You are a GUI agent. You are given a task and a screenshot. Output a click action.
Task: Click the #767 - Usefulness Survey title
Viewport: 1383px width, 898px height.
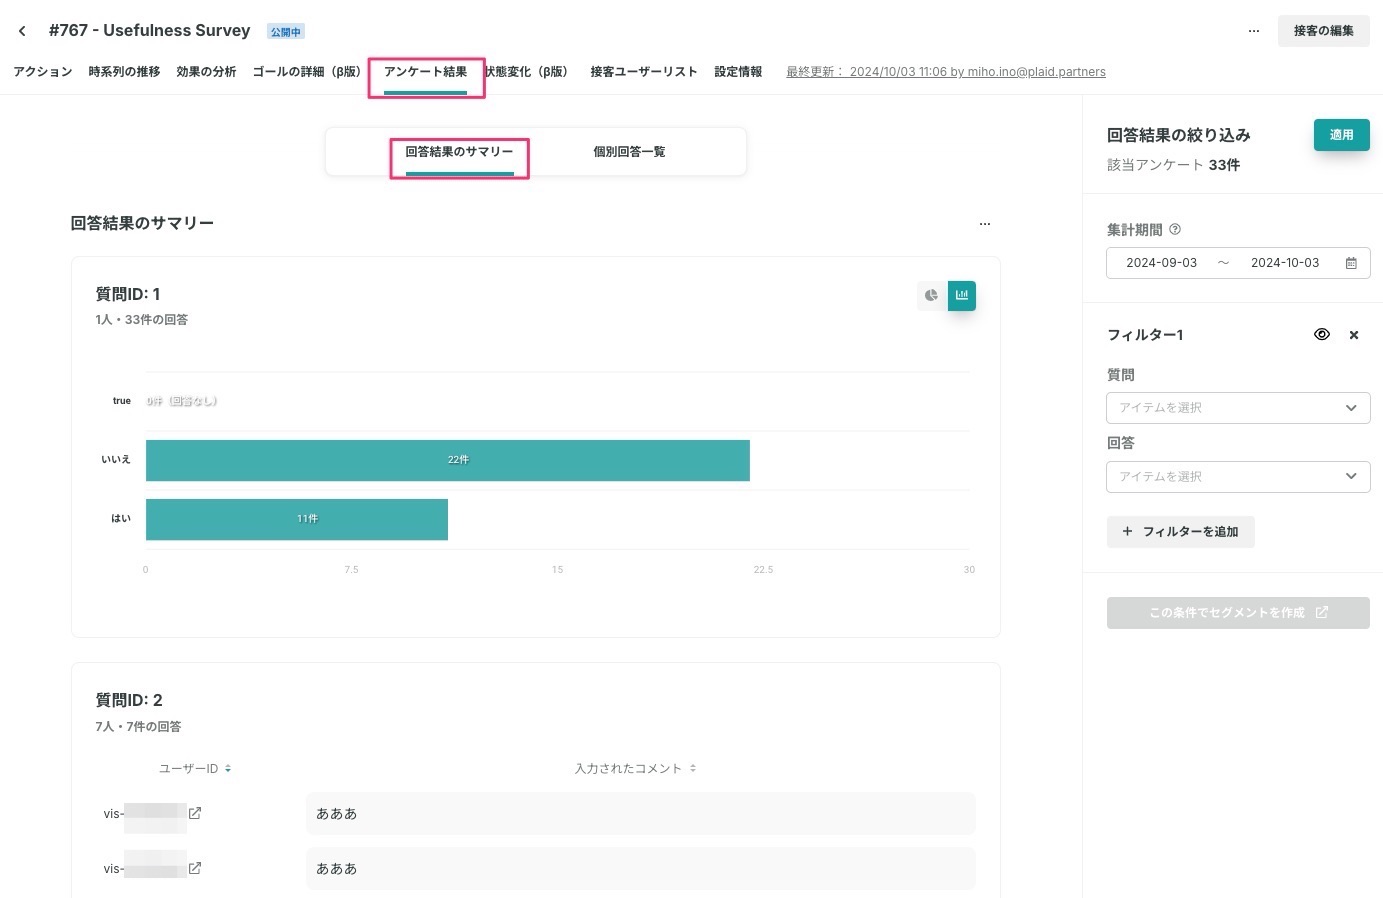[x=150, y=30]
